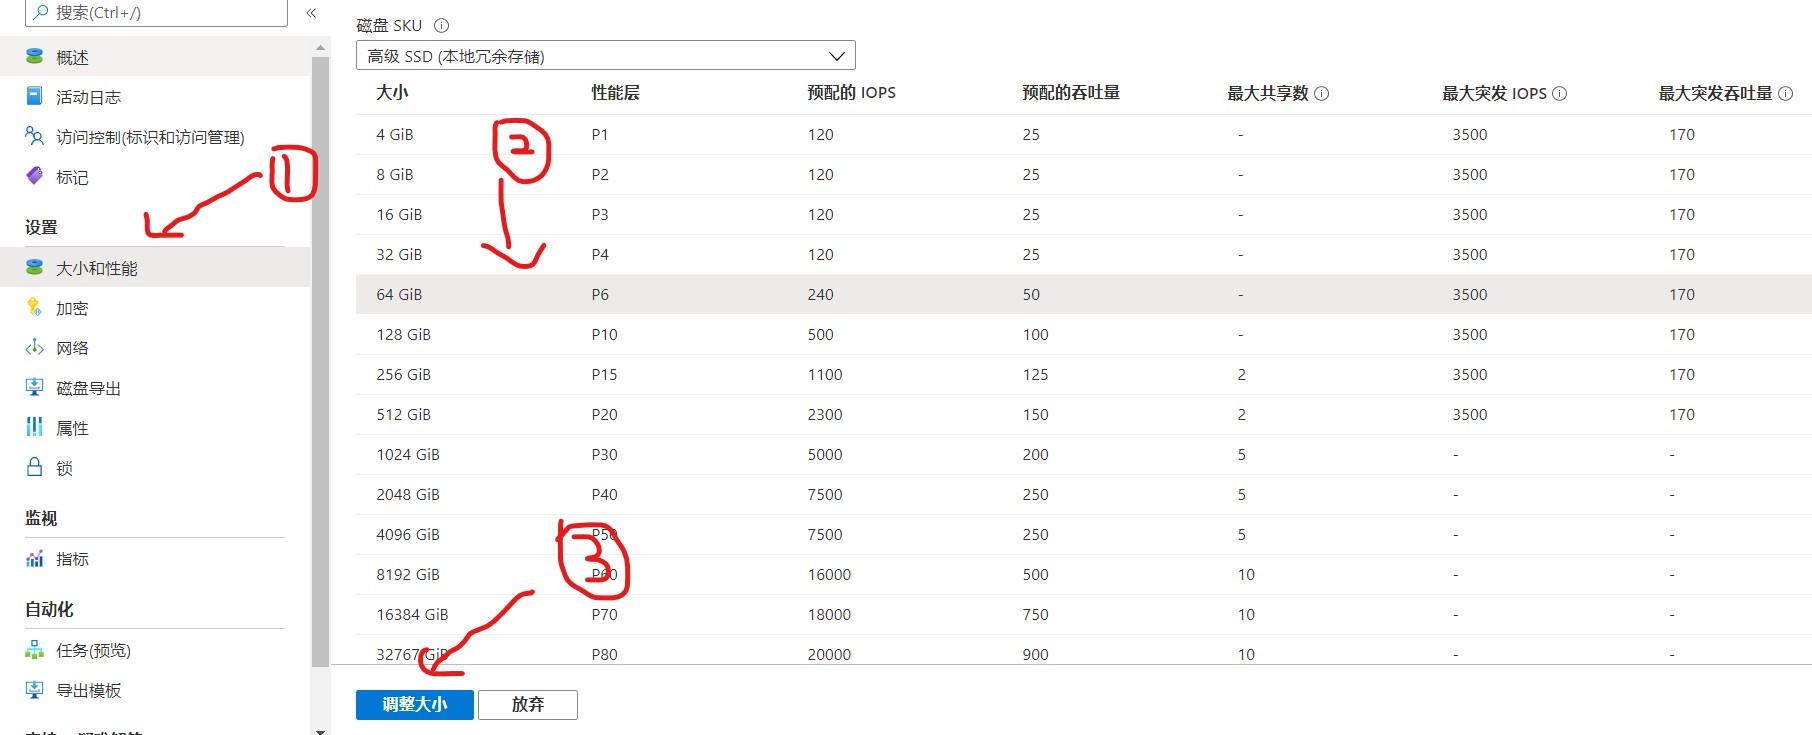Click the purple Tags (标记) icon

(x=35, y=177)
